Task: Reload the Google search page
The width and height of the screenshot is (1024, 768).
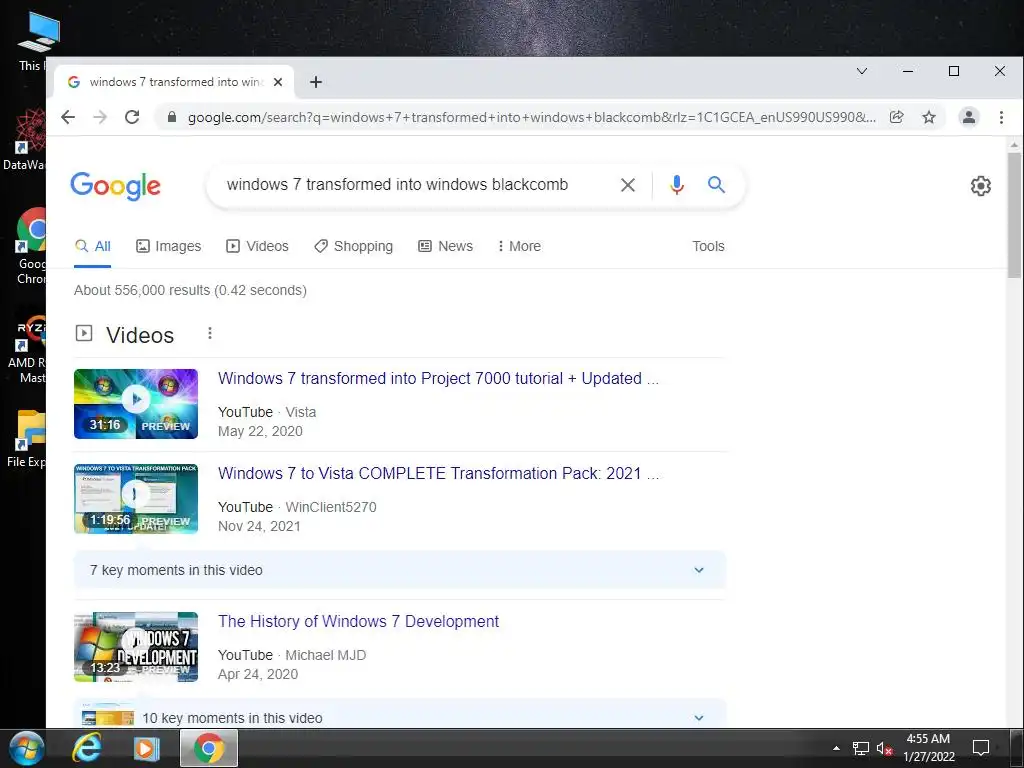Action: [x=132, y=117]
